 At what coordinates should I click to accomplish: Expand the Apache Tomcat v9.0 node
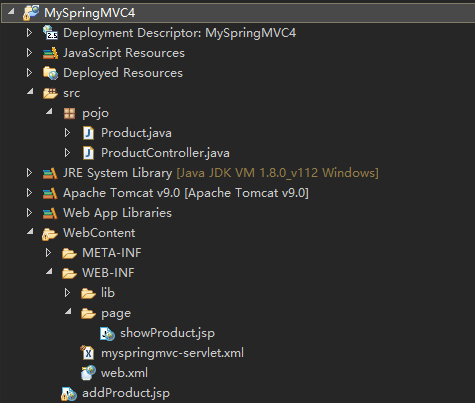coord(29,193)
